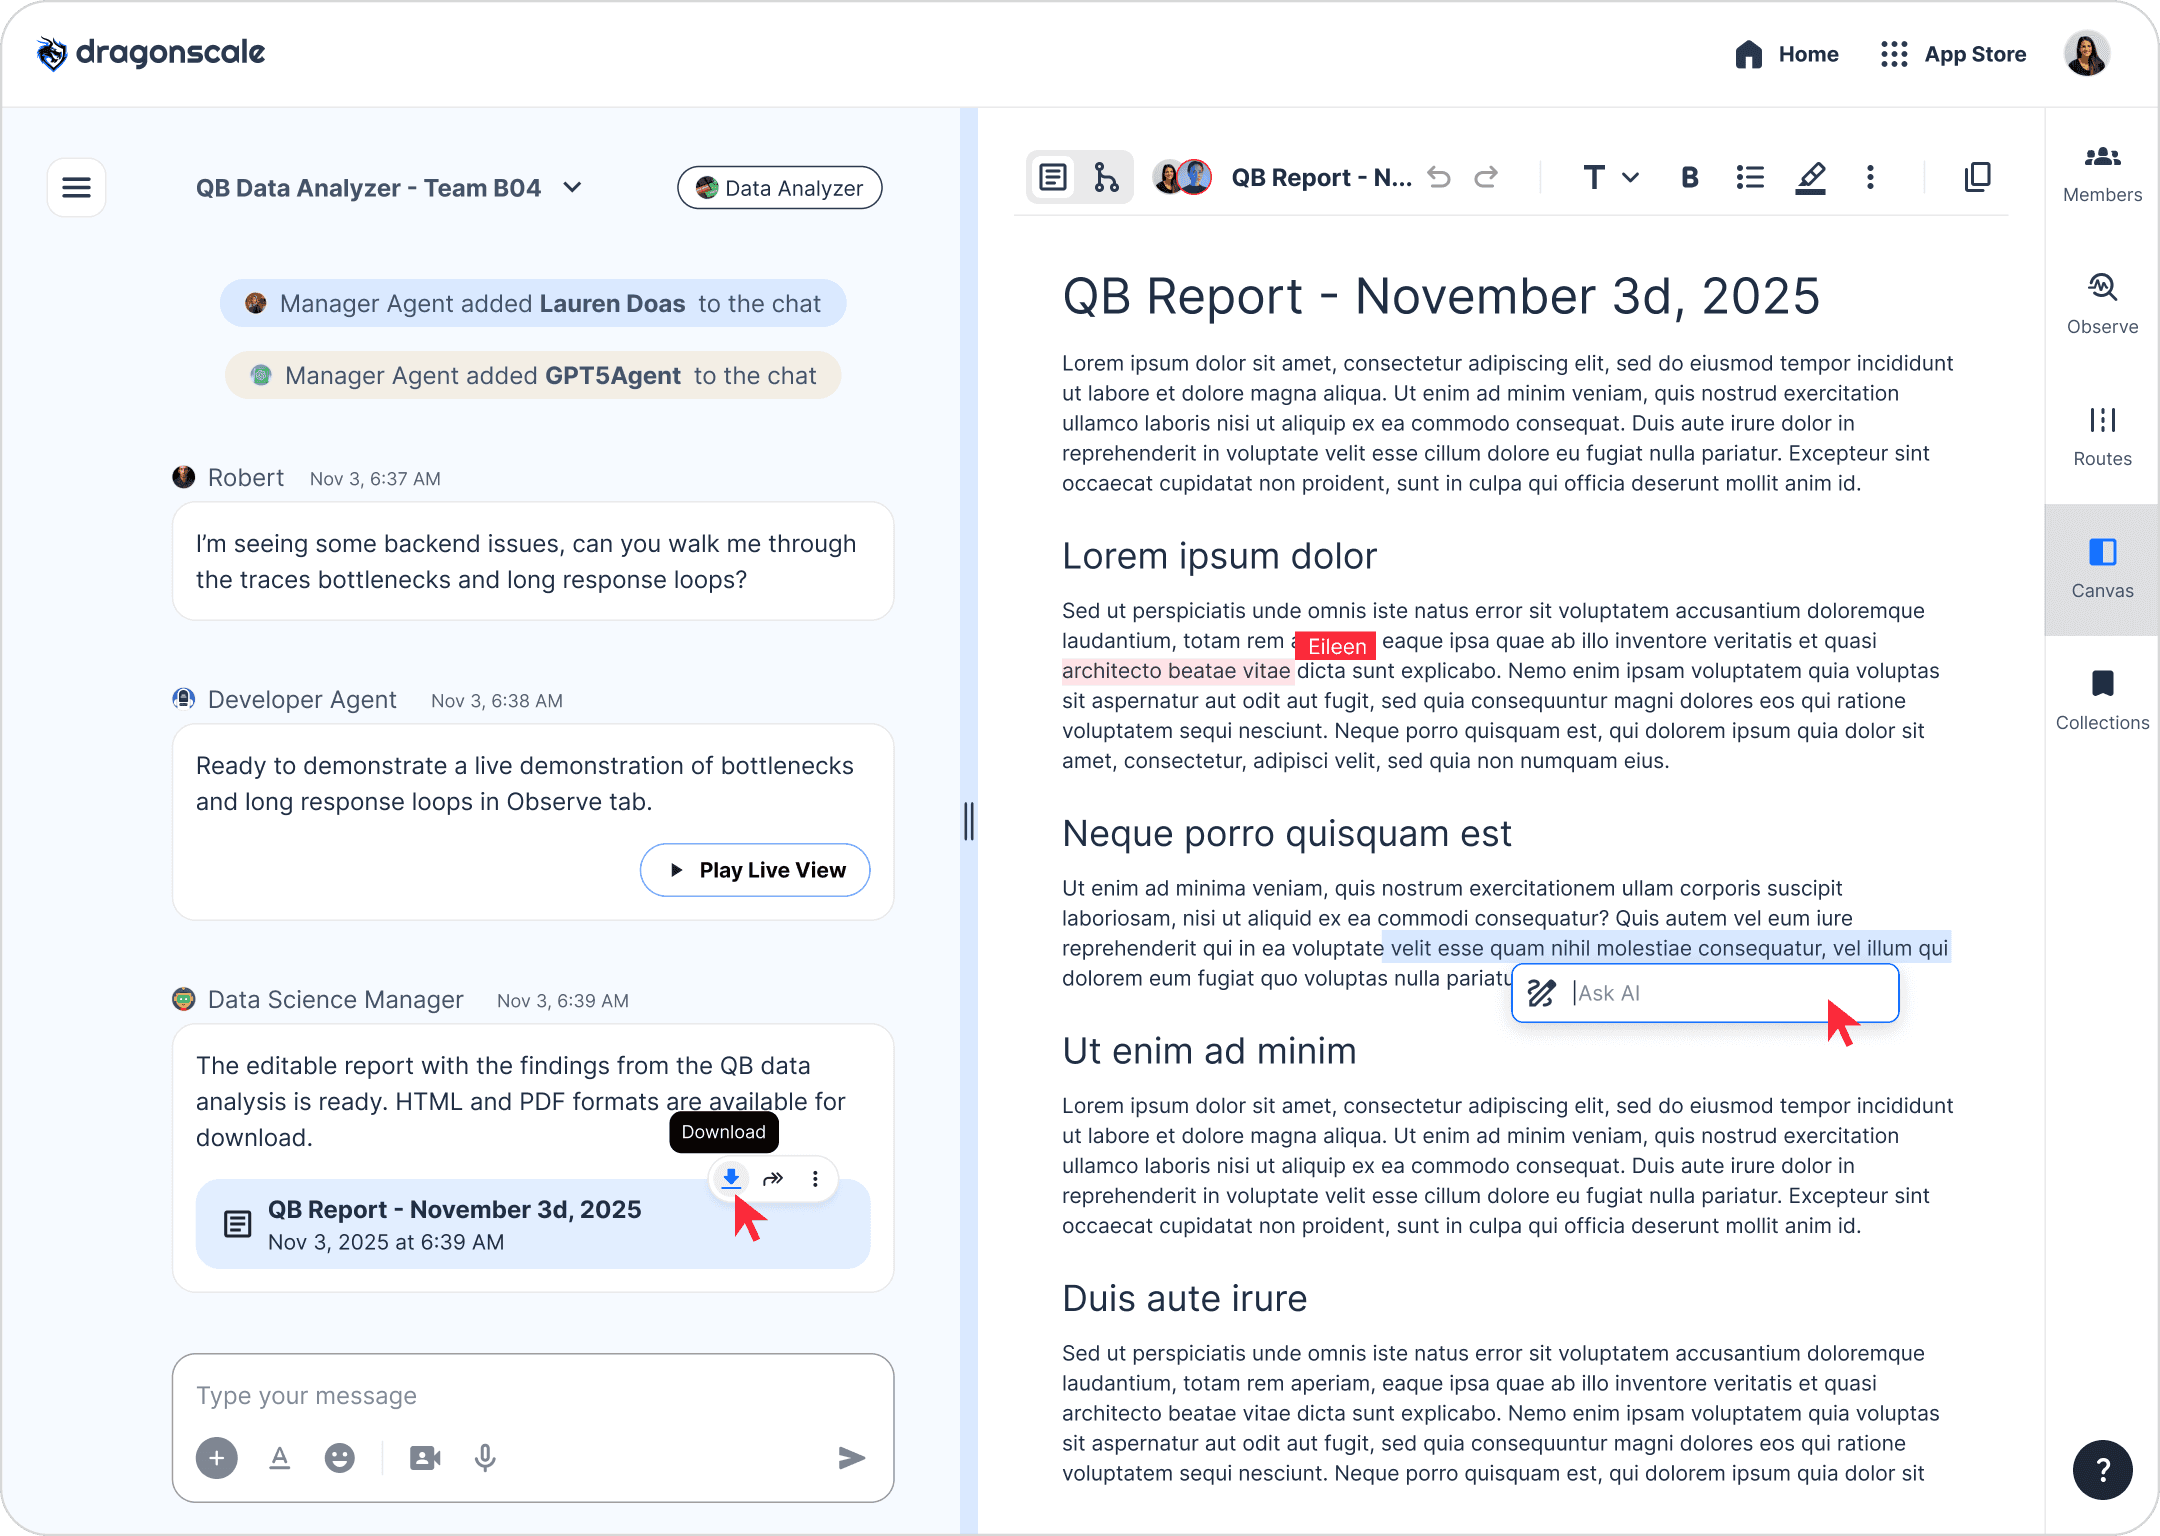The height and width of the screenshot is (1536, 2160).
Task: Switch to document view toggle
Action: tap(1053, 178)
